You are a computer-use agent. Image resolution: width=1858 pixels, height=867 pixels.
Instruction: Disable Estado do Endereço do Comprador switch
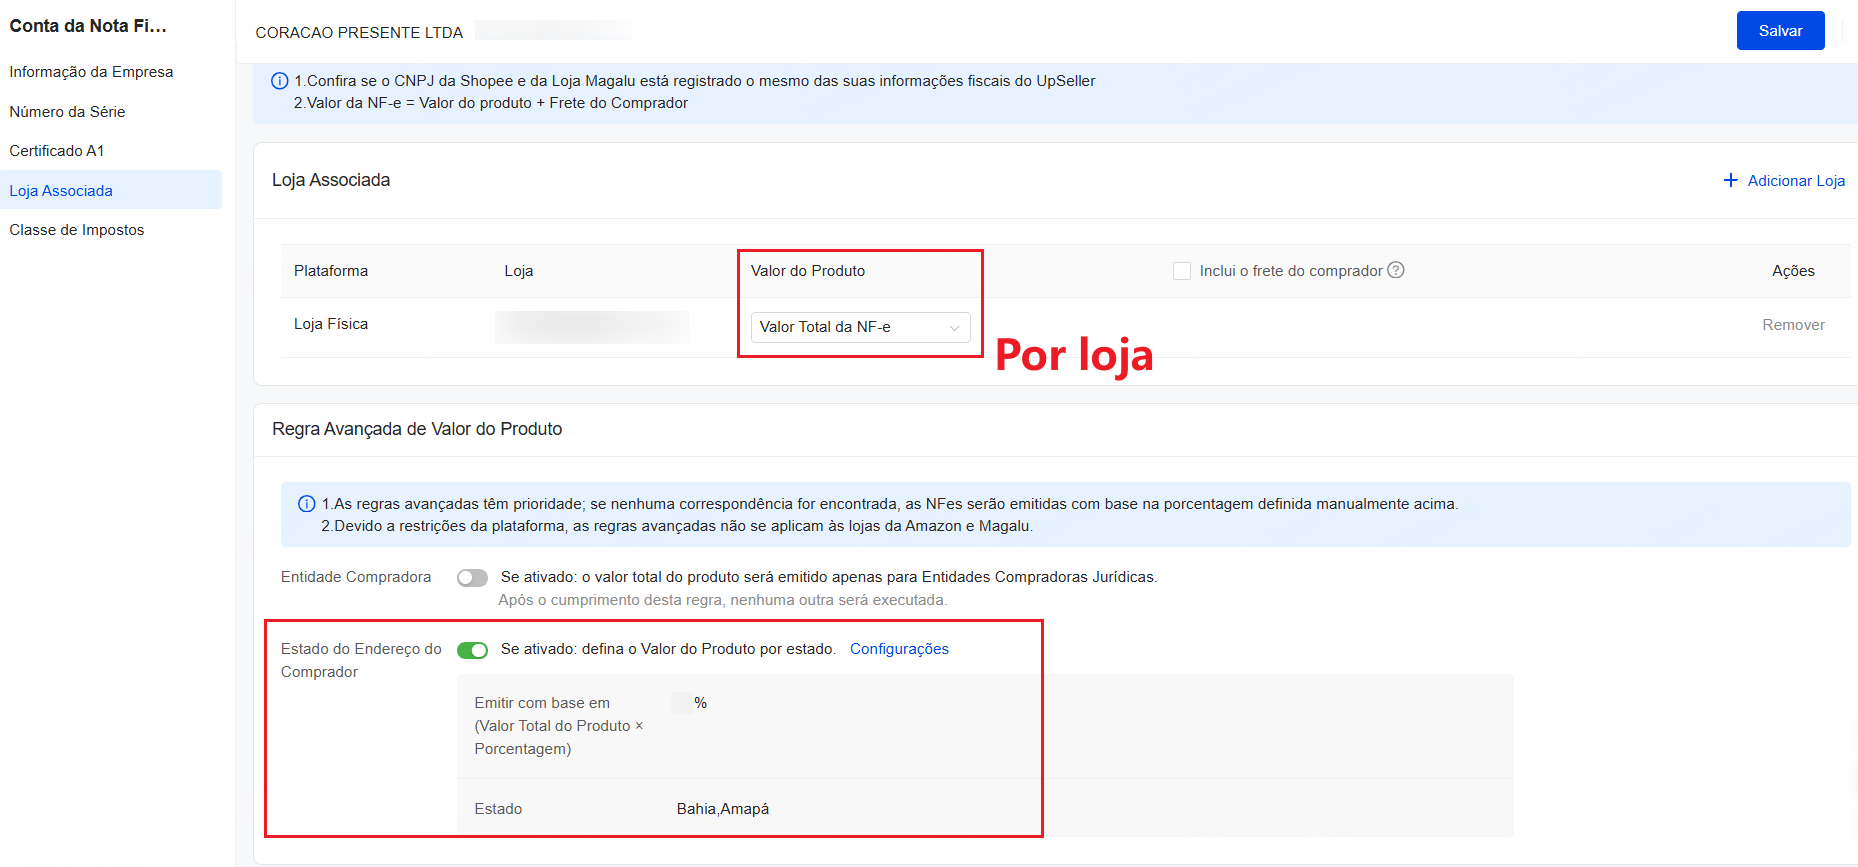(x=472, y=650)
